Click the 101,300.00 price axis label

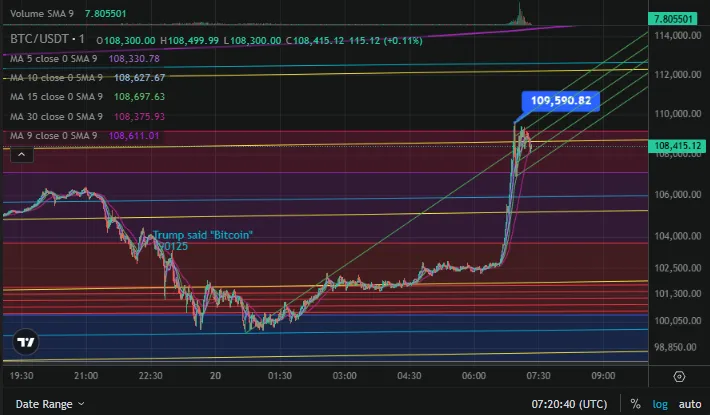(677, 293)
